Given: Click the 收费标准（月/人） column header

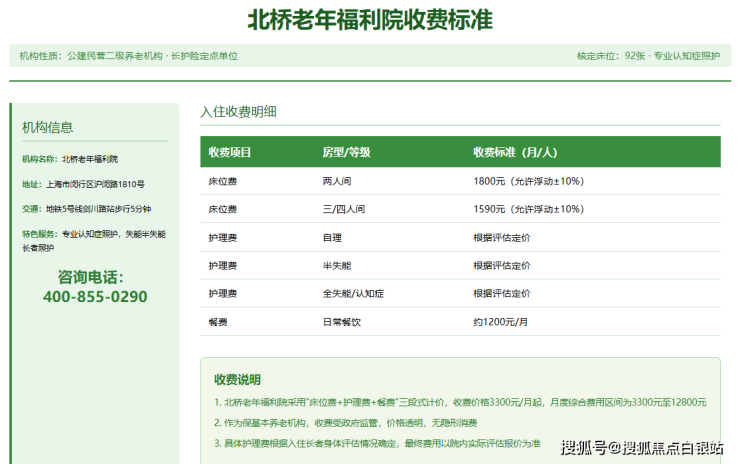Looking at the screenshot, I should click(x=515, y=152).
